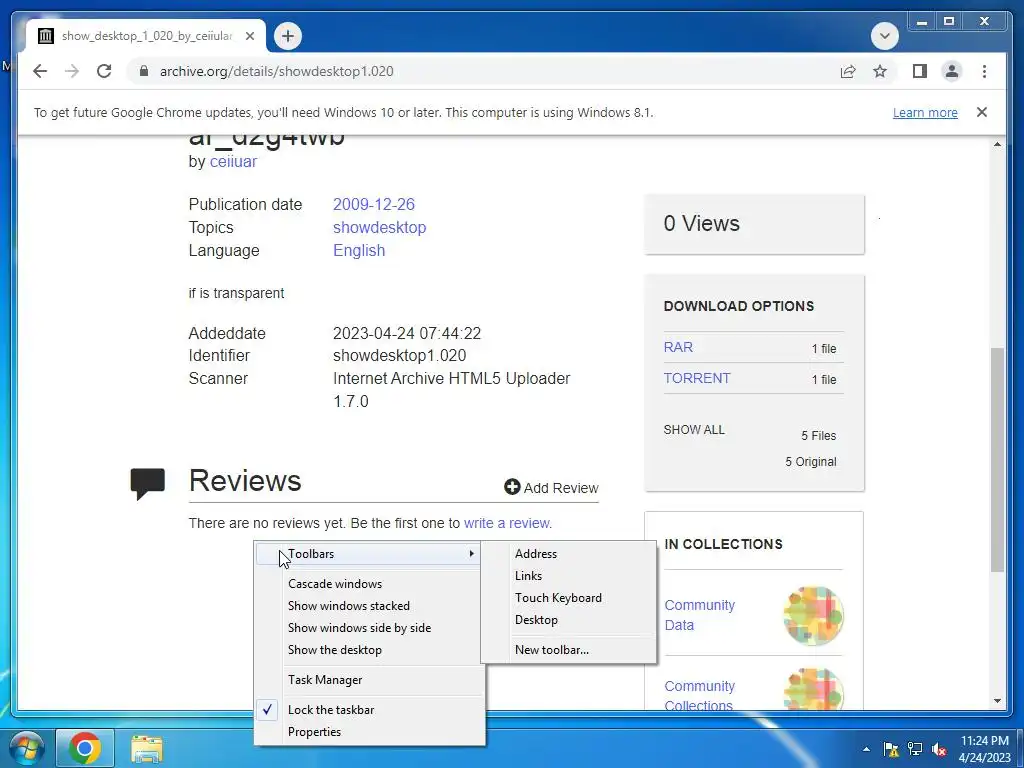Enable the Desktop toolbar

569,620
